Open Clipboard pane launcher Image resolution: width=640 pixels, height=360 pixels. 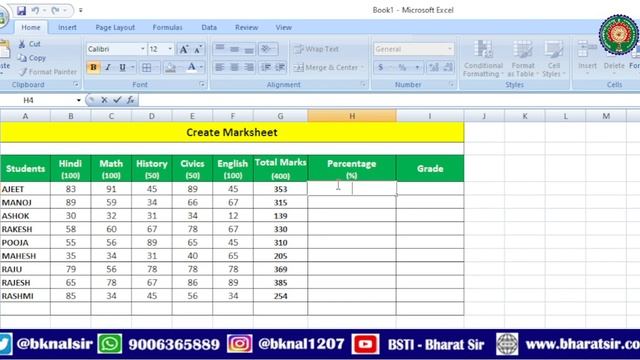(76, 84)
